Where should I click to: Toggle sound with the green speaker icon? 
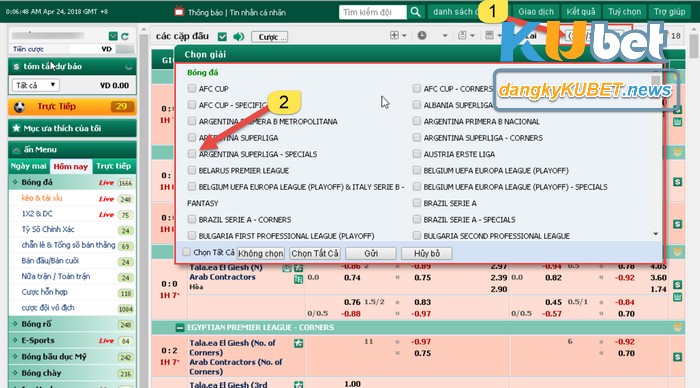coord(239,37)
